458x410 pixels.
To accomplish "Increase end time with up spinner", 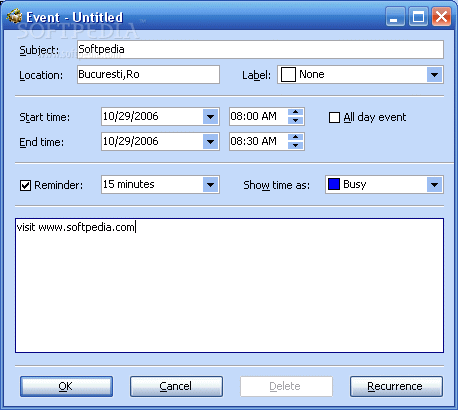I will point(295,137).
